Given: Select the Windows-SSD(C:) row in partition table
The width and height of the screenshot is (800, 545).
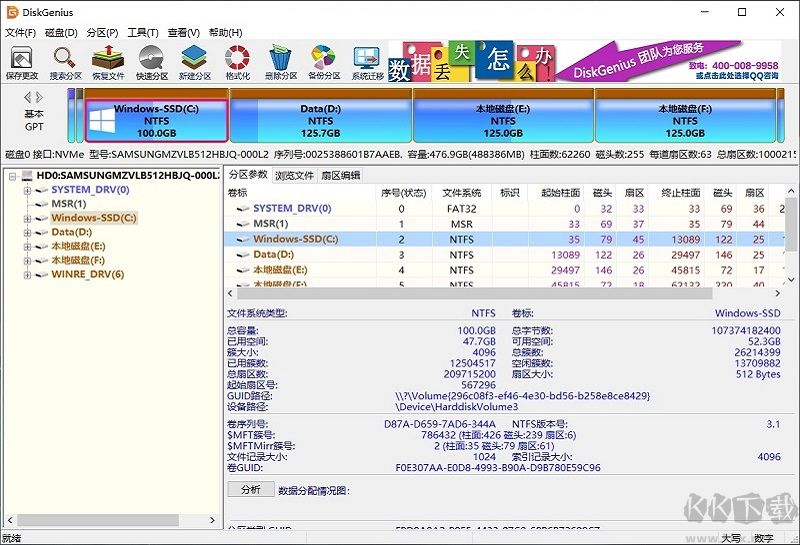Looking at the screenshot, I should 504,239.
